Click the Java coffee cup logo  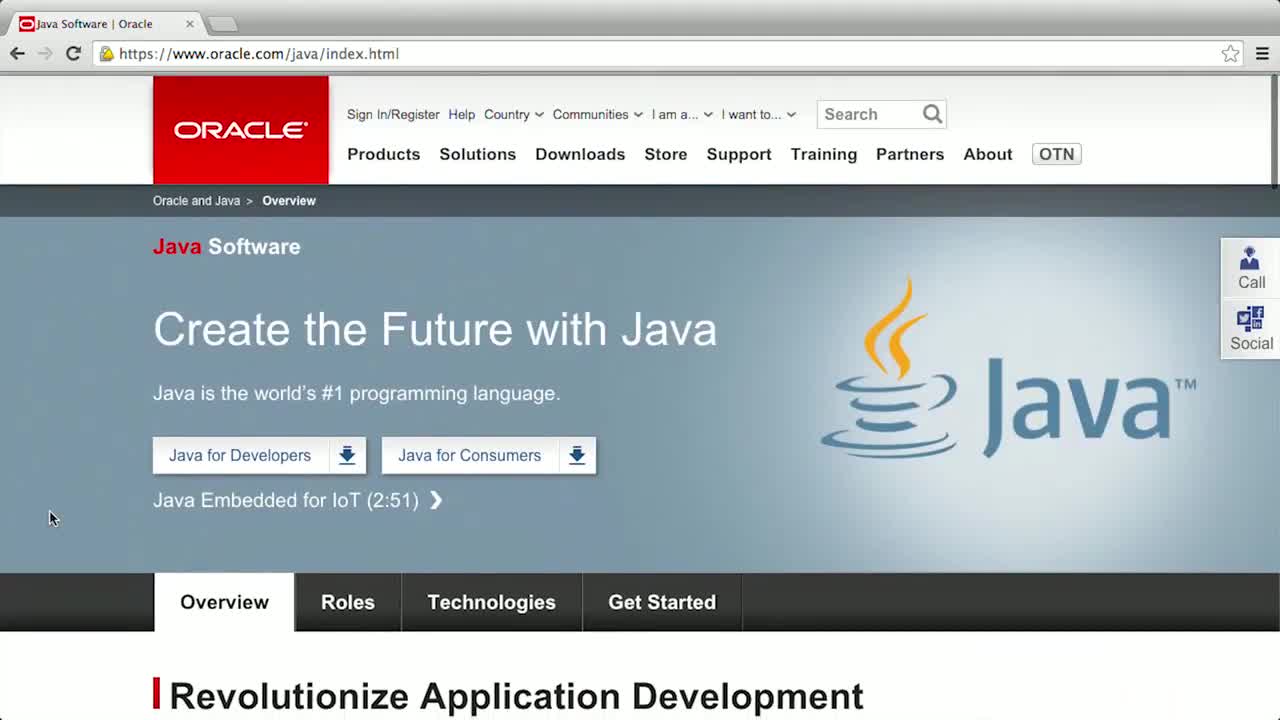tap(888, 370)
